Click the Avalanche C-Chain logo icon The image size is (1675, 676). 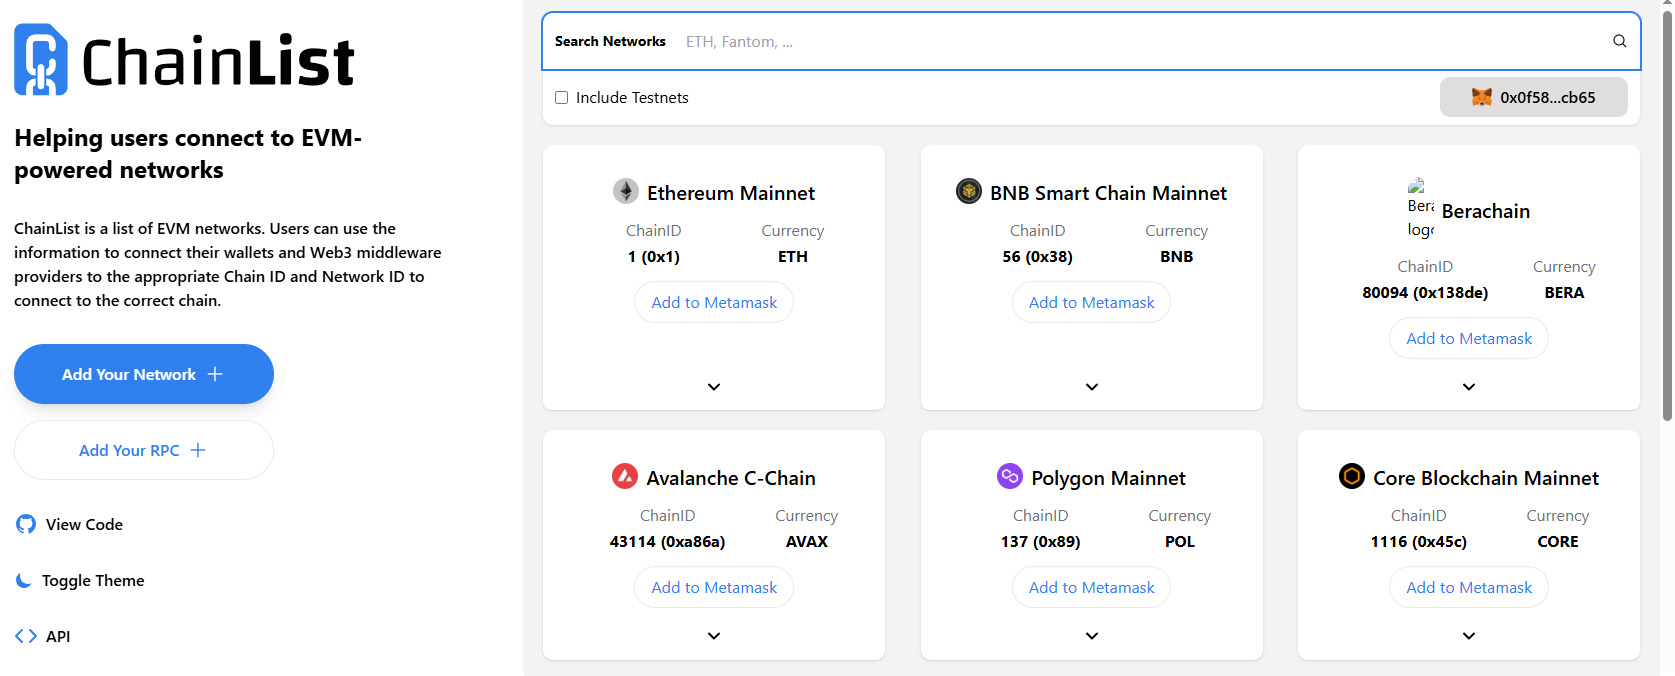625,476
